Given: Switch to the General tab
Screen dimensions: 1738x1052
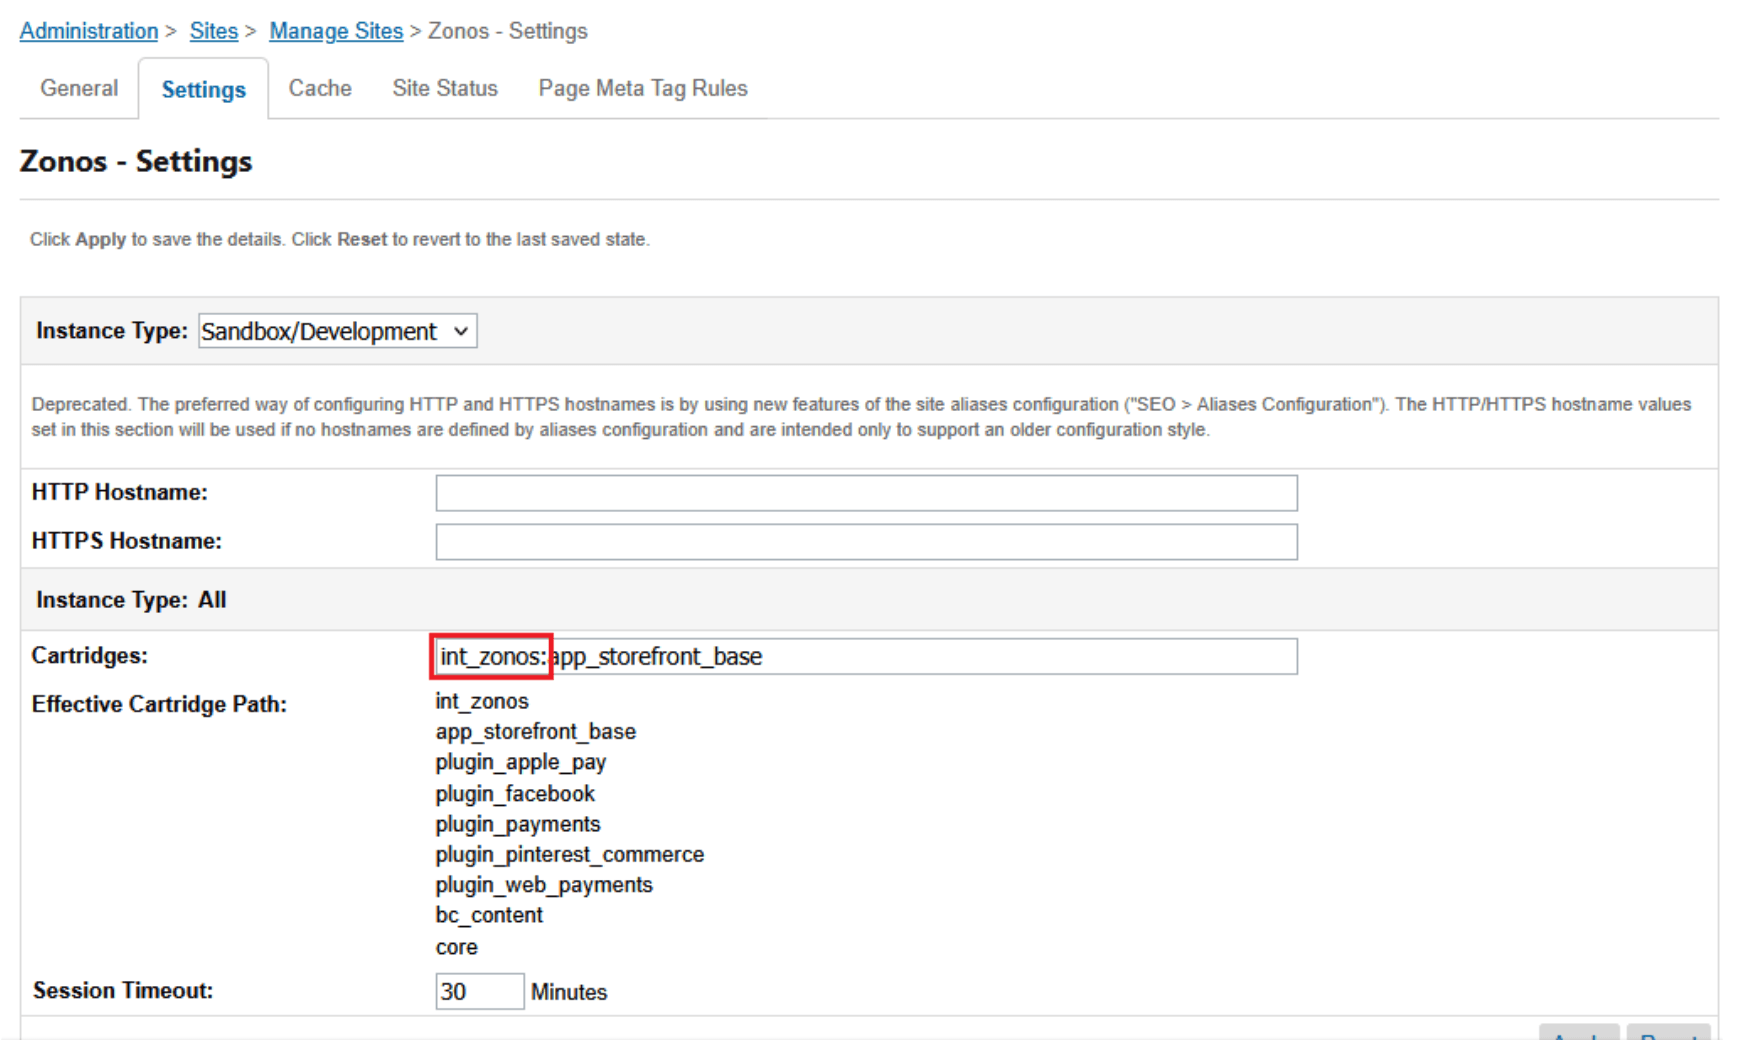Looking at the screenshot, I should (79, 88).
